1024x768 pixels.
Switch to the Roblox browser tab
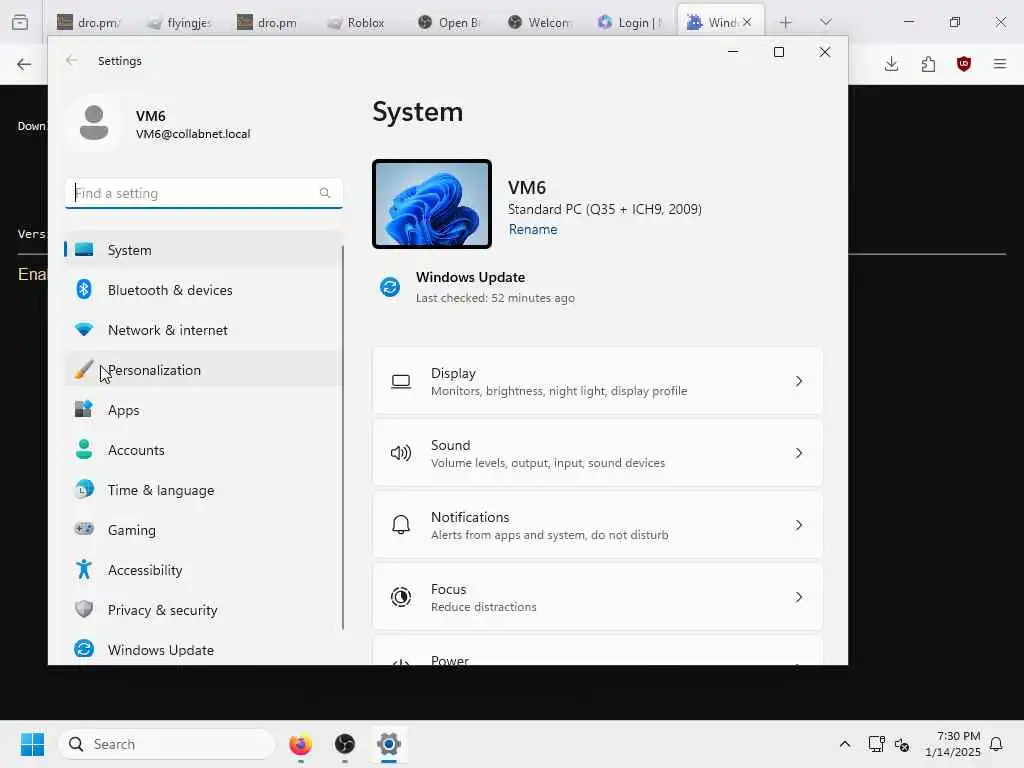point(357,22)
